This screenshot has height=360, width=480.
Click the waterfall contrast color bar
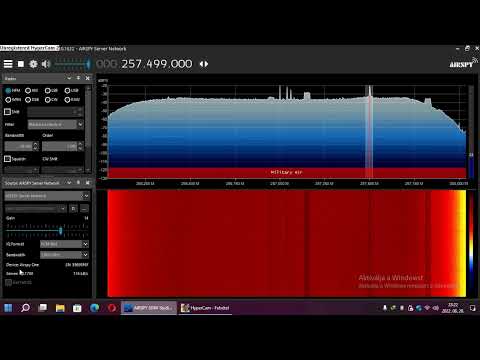pyautogui.click(x=471, y=243)
